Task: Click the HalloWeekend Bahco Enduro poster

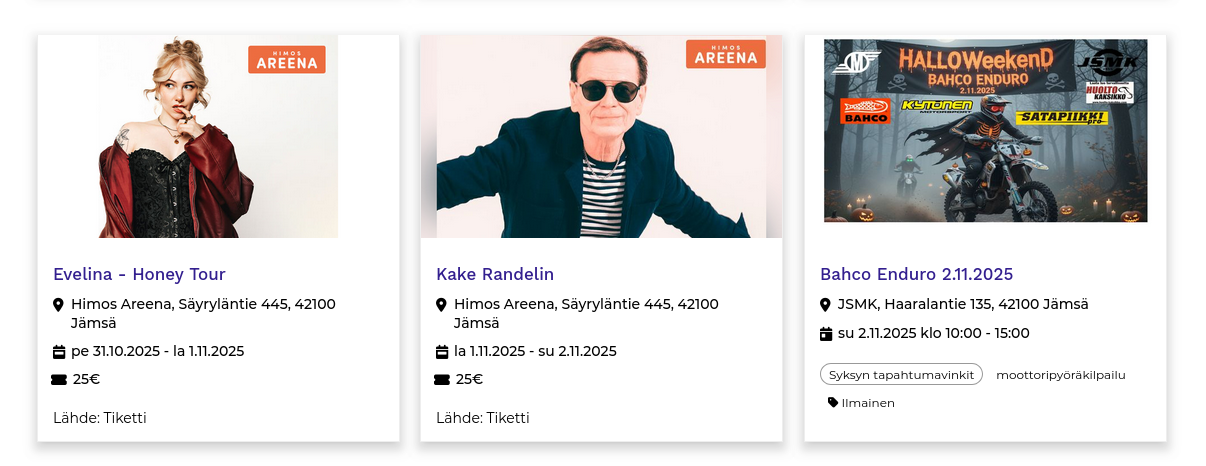Action: pyautogui.click(x=985, y=130)
